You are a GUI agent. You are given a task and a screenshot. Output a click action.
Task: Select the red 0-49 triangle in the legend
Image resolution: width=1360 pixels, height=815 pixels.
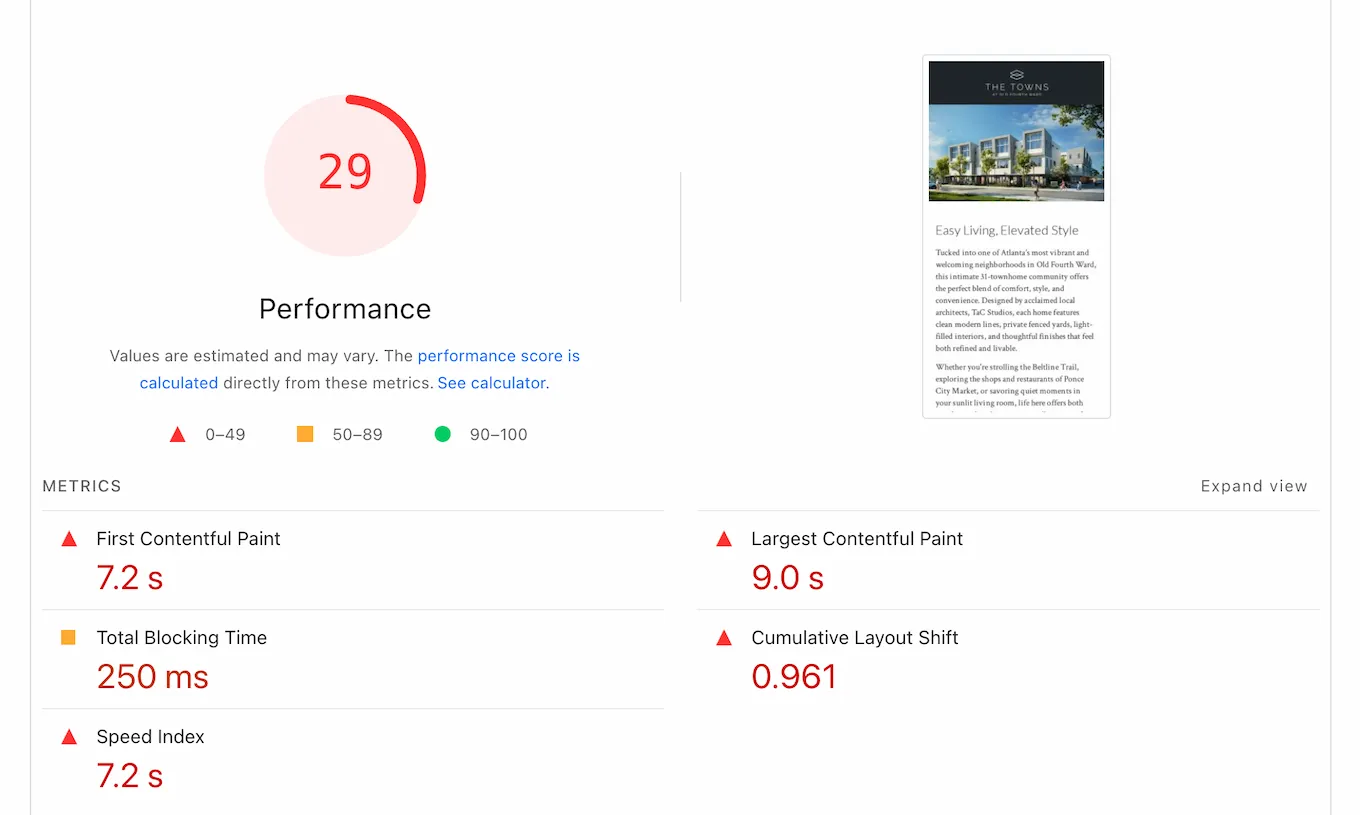point(177,434)
